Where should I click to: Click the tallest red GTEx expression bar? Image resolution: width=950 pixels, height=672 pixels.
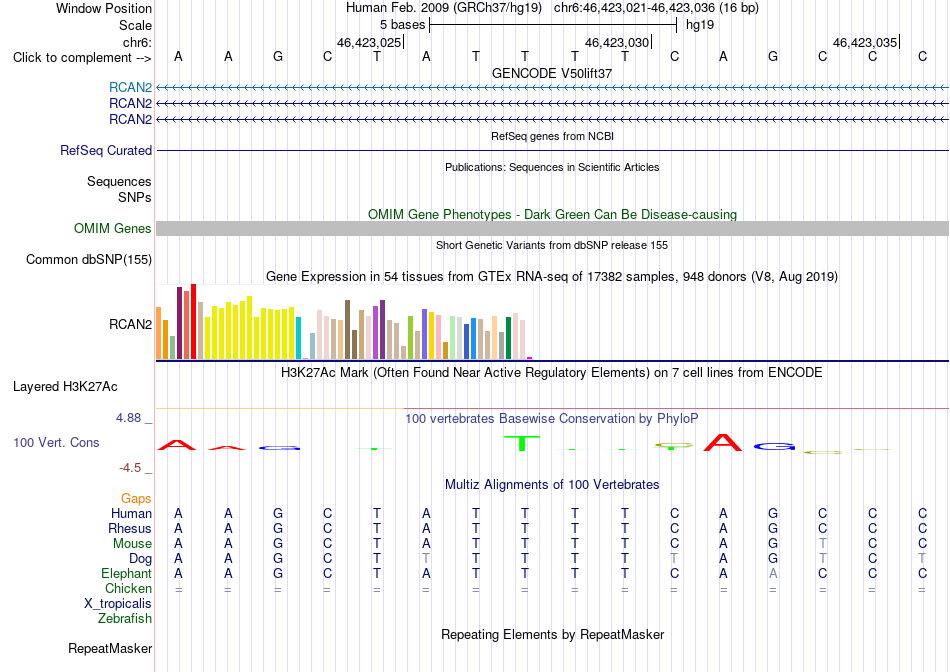pyautogui.click(x=193, y=321)
